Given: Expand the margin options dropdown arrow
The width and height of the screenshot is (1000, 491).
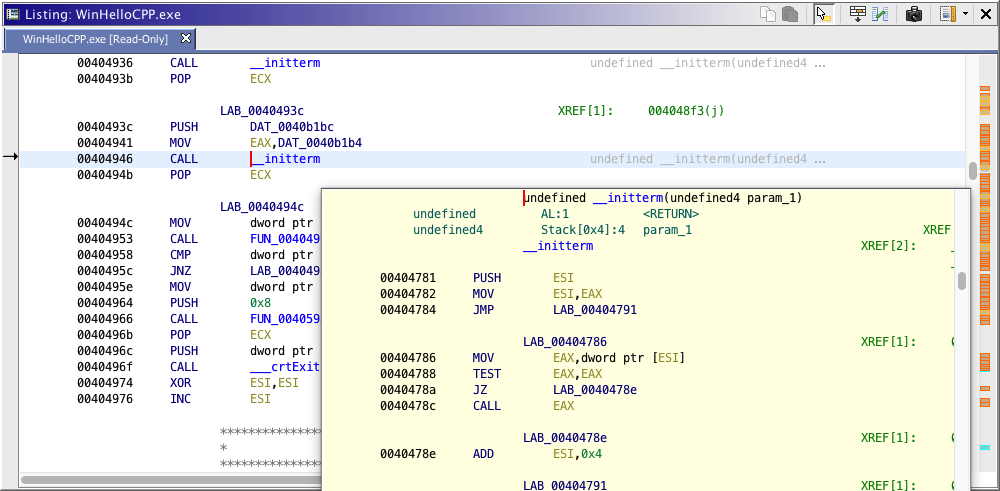Looking at the screenshot, I should tap(964, 14).
